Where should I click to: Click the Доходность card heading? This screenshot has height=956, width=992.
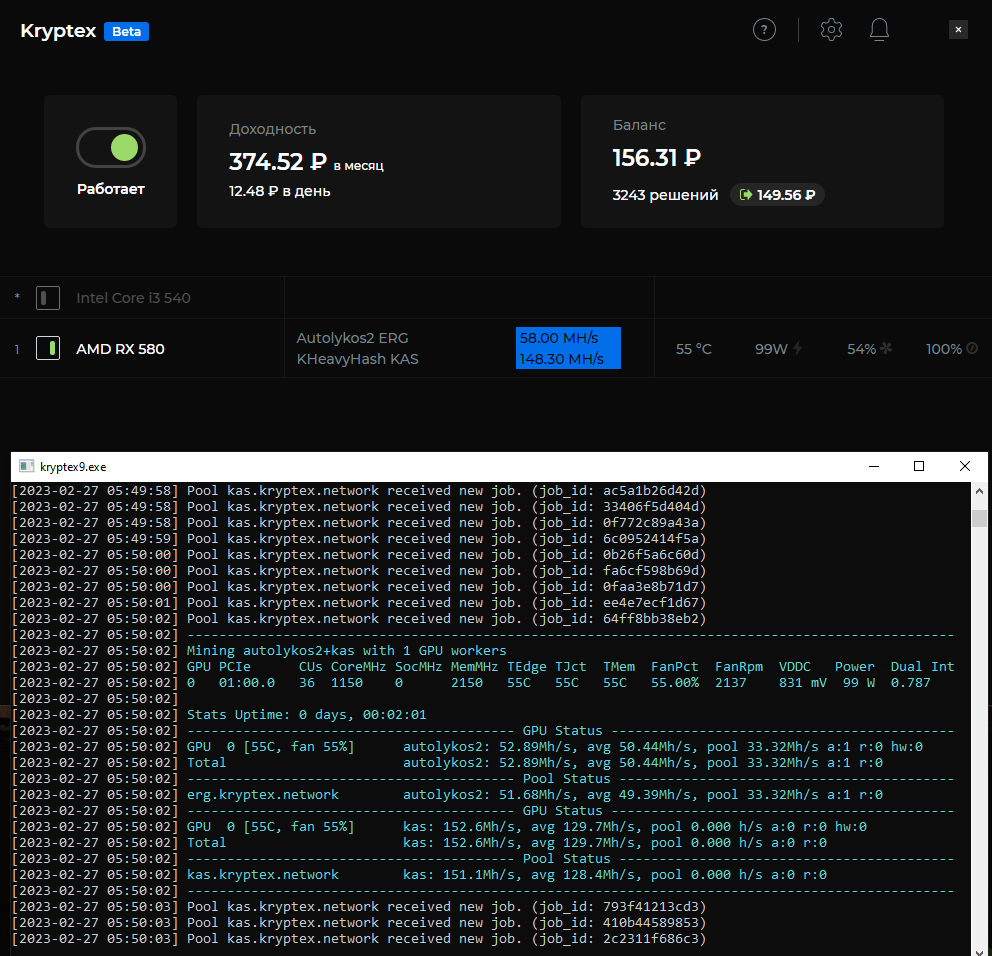tap(273, 129)
